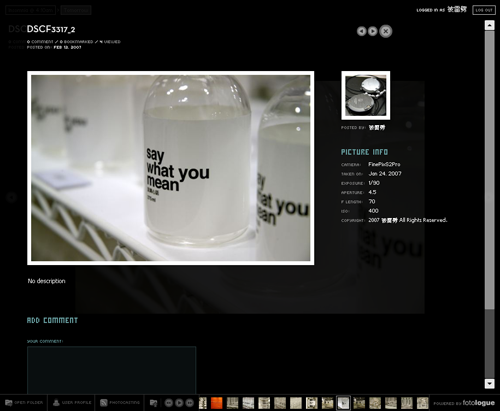This screenshot has width=500, height=411.
Task: Go to the next photo arrow button
Action: click(373, 31)
